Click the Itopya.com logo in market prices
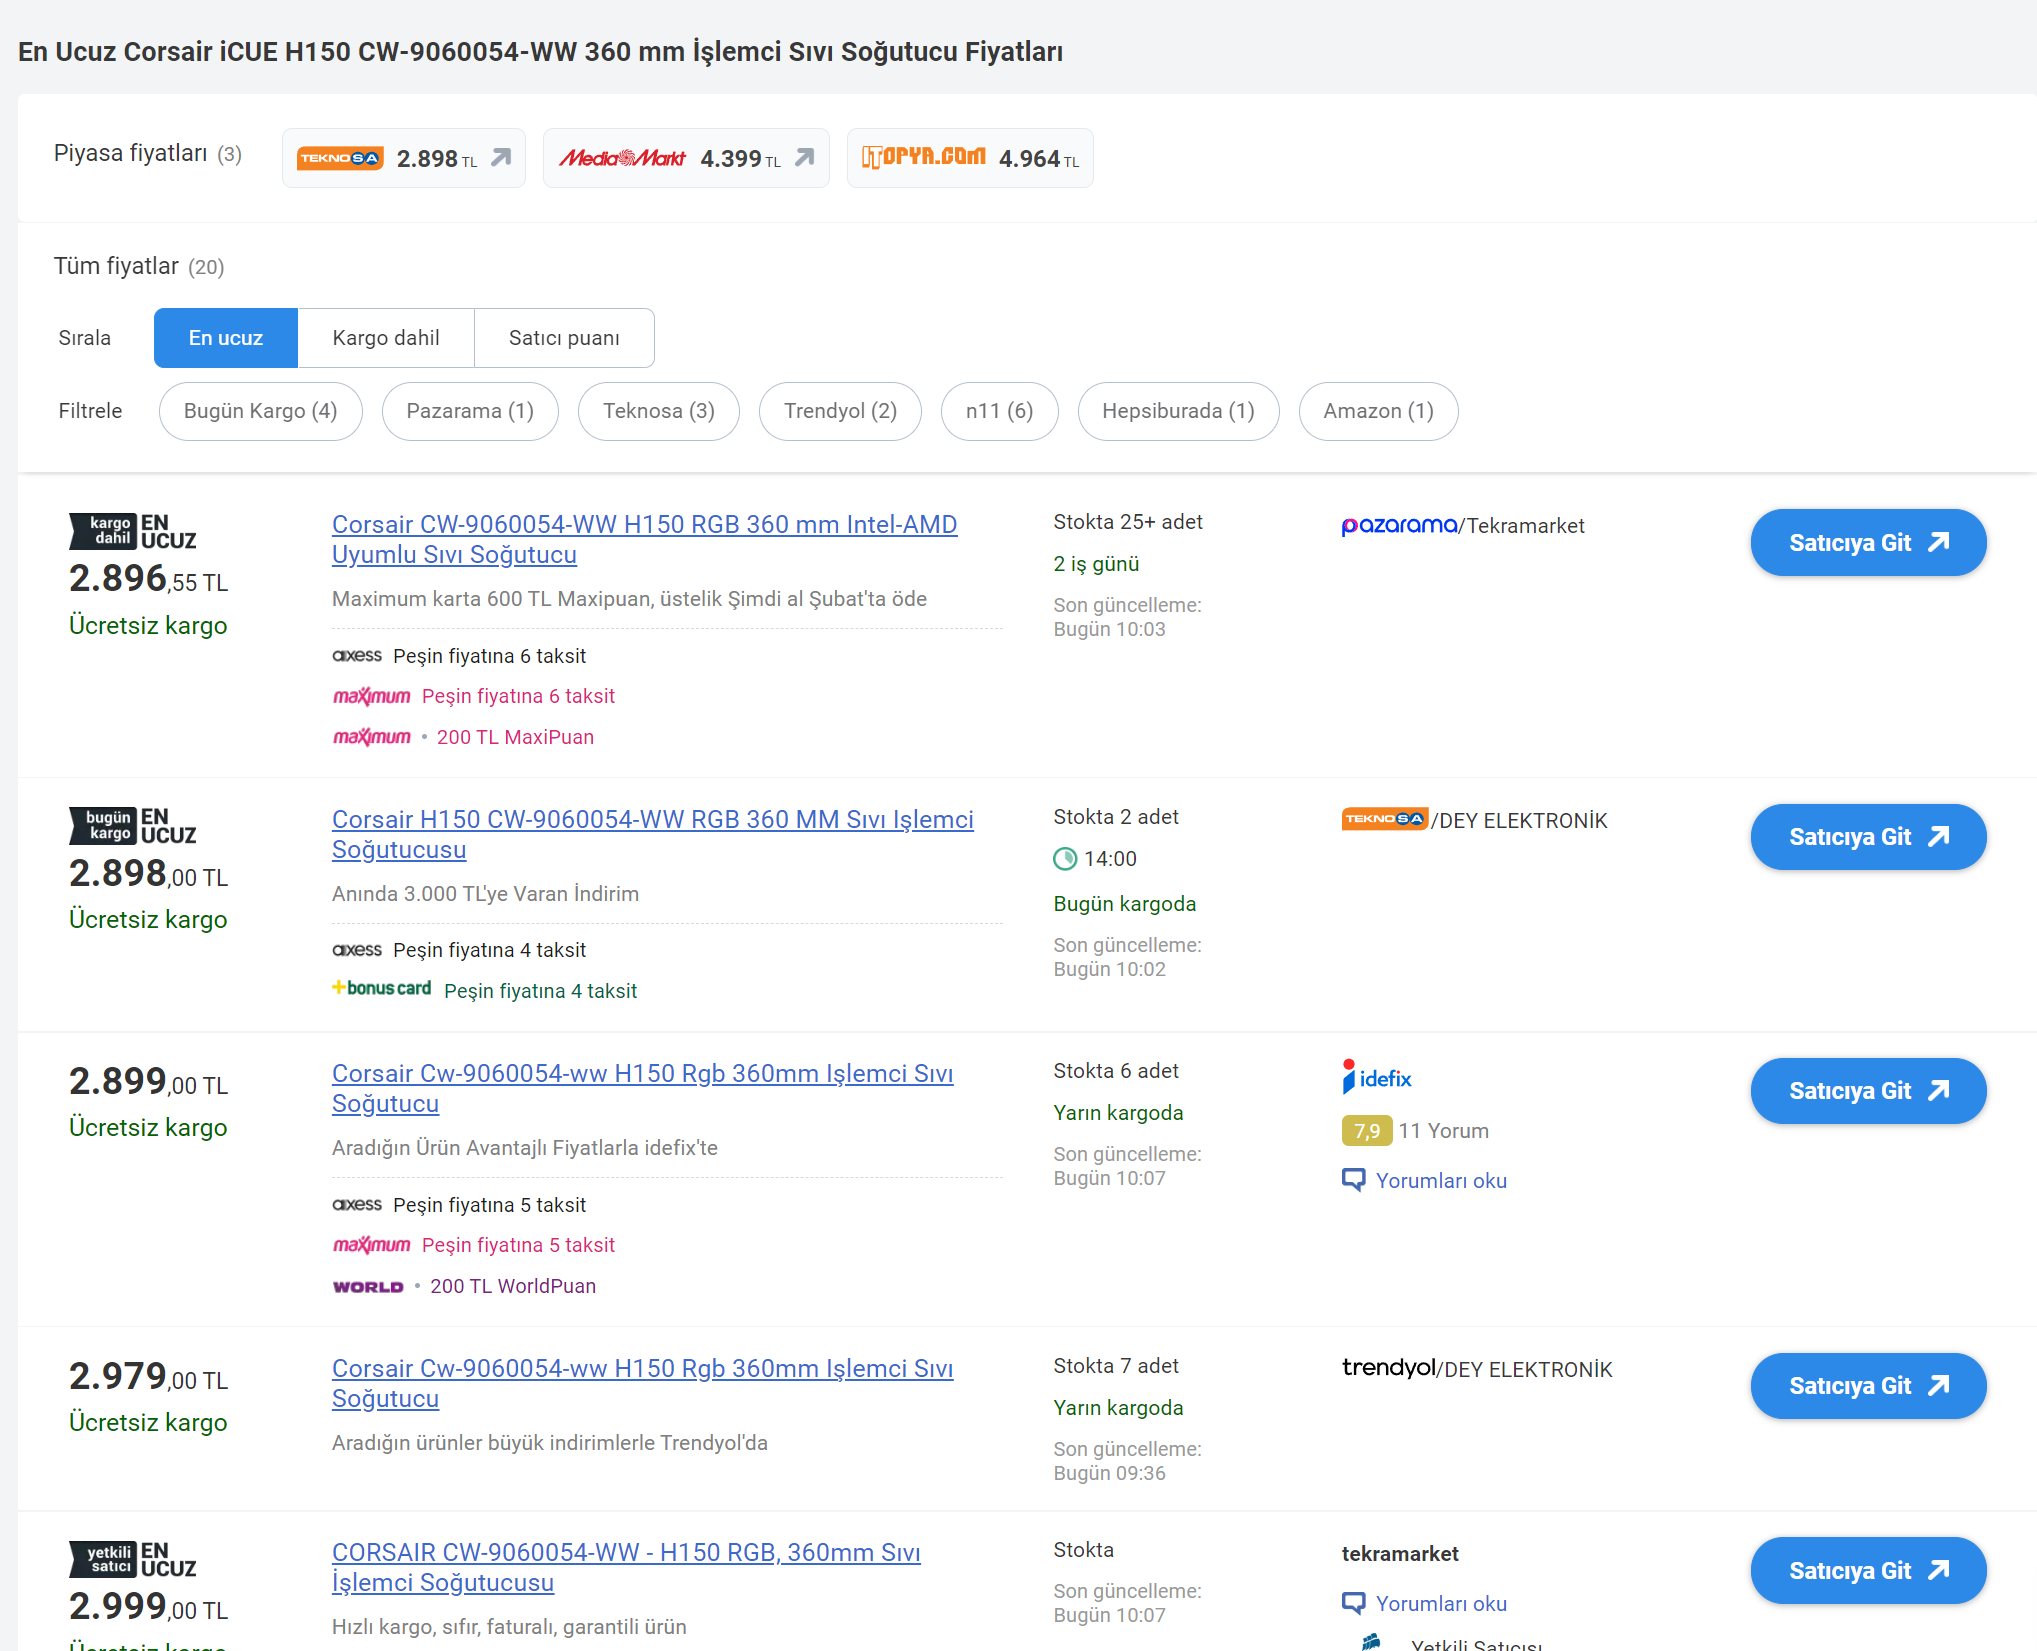Viewport: 2037px width, 1651px height. click(x=924, y=157)
